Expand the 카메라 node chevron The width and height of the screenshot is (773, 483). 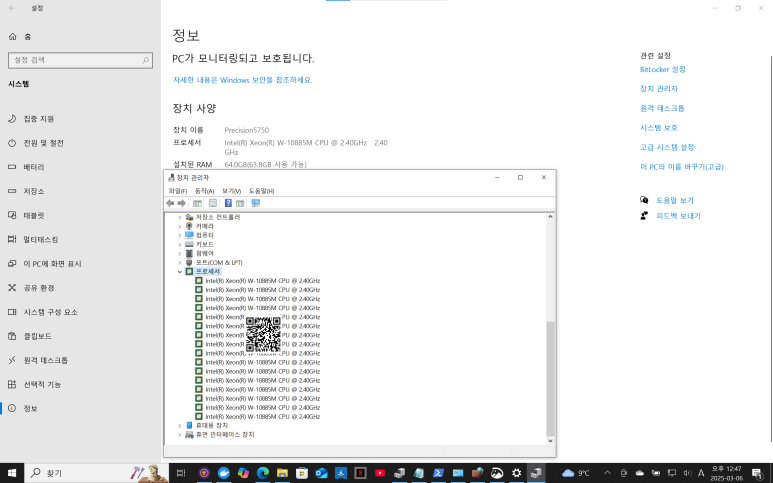[x=180, y=226]
